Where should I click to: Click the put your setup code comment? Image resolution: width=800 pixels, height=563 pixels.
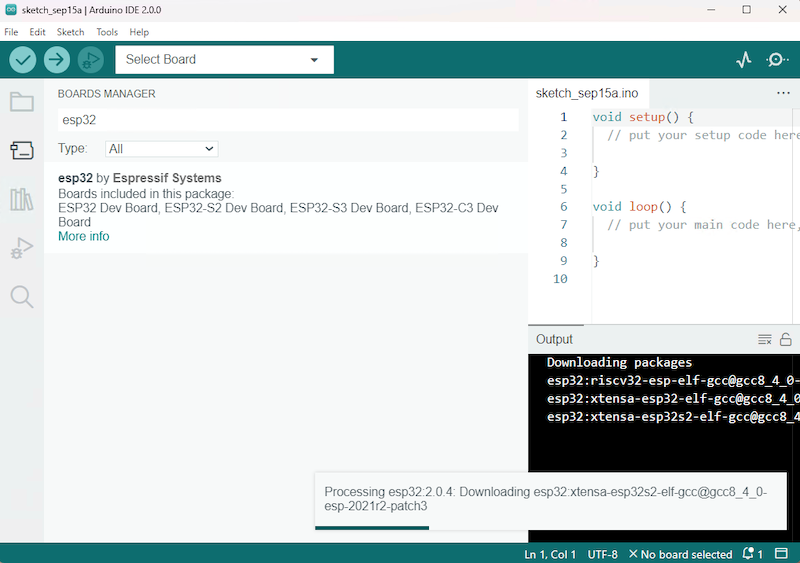point(703,135)
